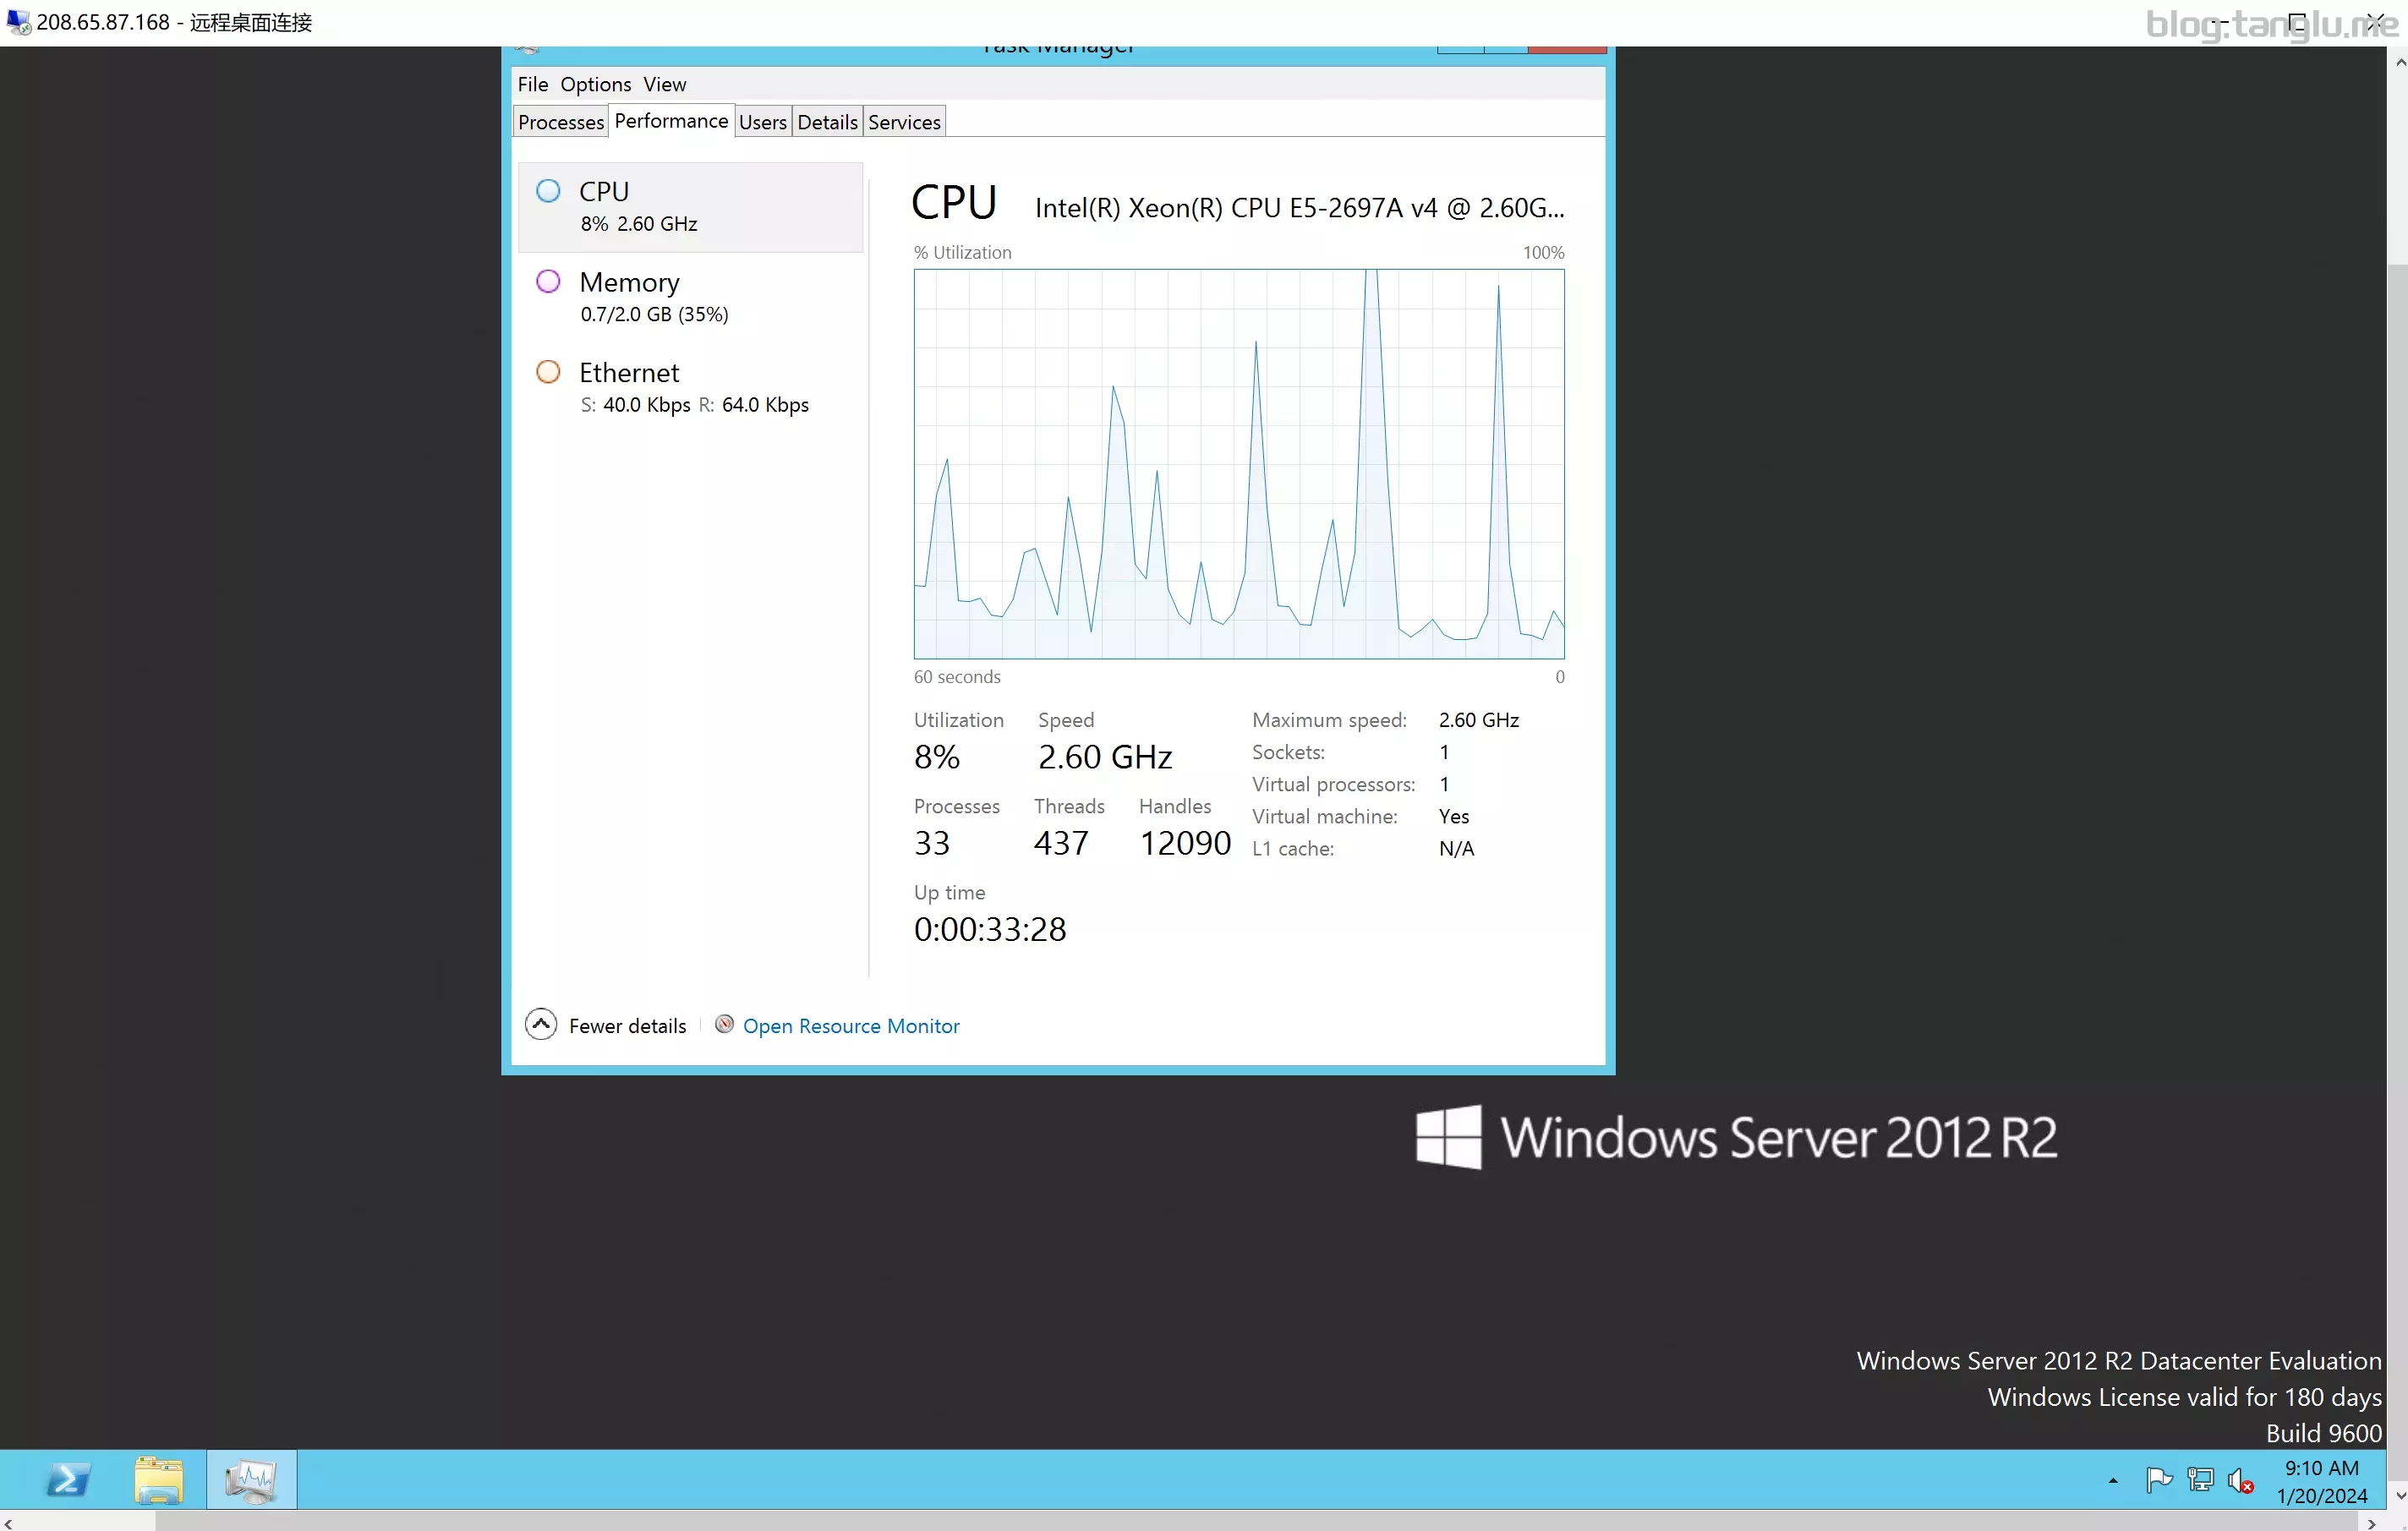This screenshot has width=2408, height=1531.
Task: Collapse with Fewer details arrow icon
Action: point(541,1024)
